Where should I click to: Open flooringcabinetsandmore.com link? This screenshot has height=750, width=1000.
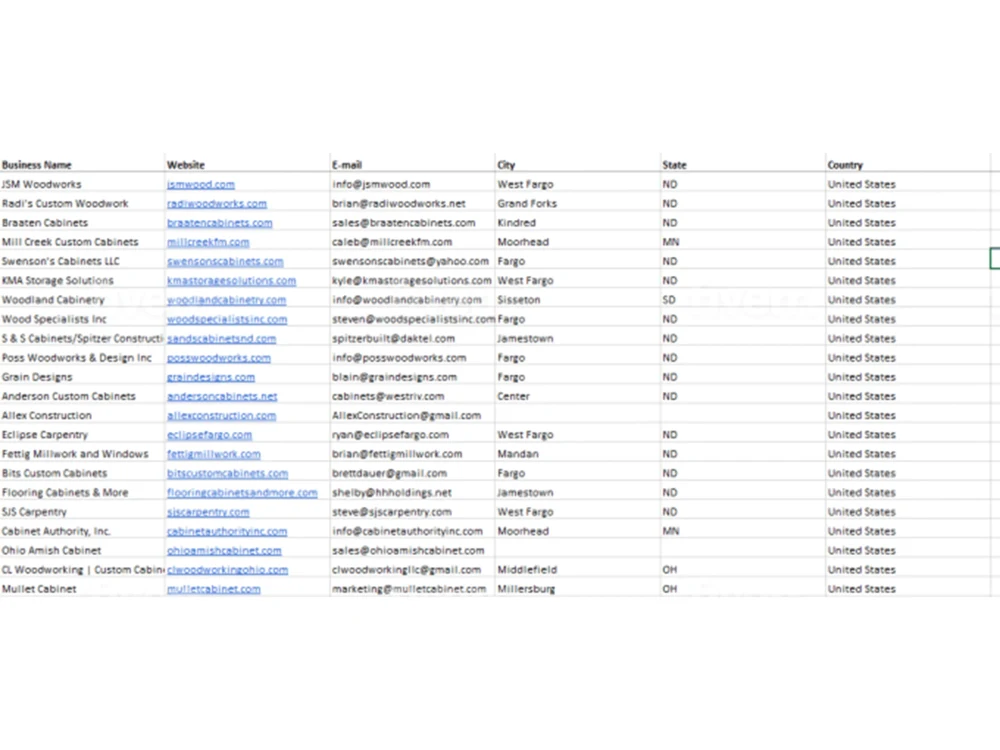point(242,492)
